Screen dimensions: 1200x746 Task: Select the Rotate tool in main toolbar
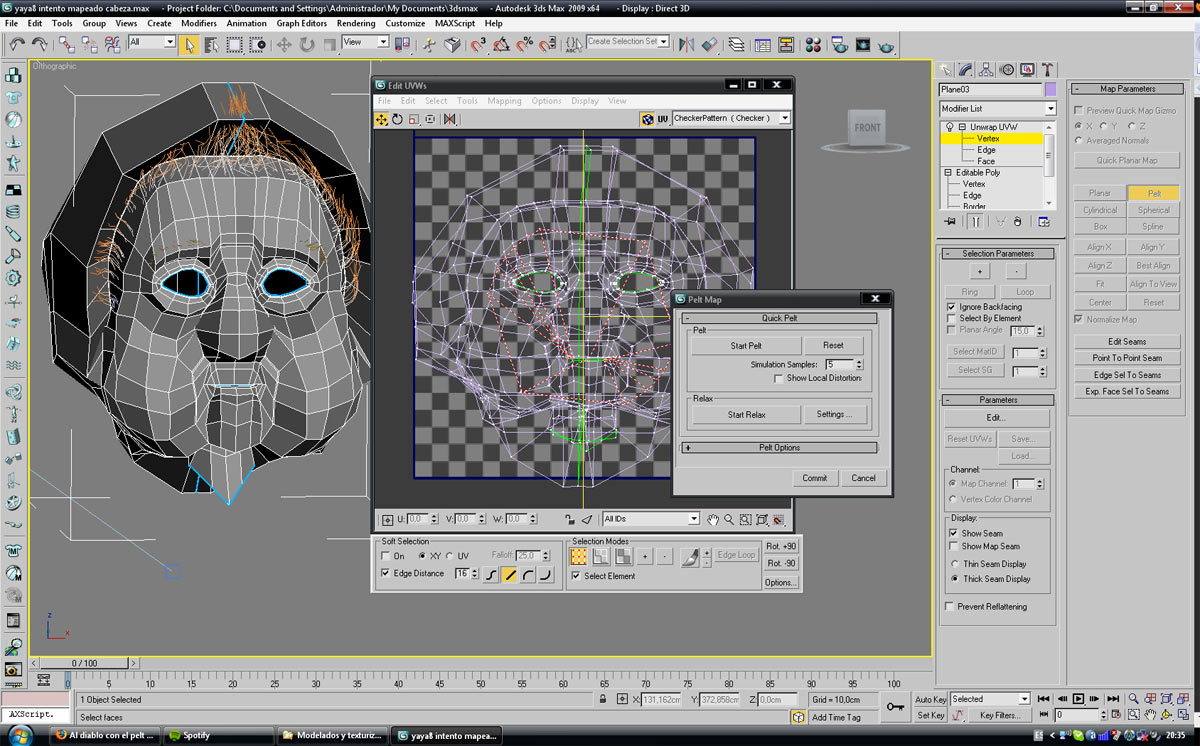point(306,44)
